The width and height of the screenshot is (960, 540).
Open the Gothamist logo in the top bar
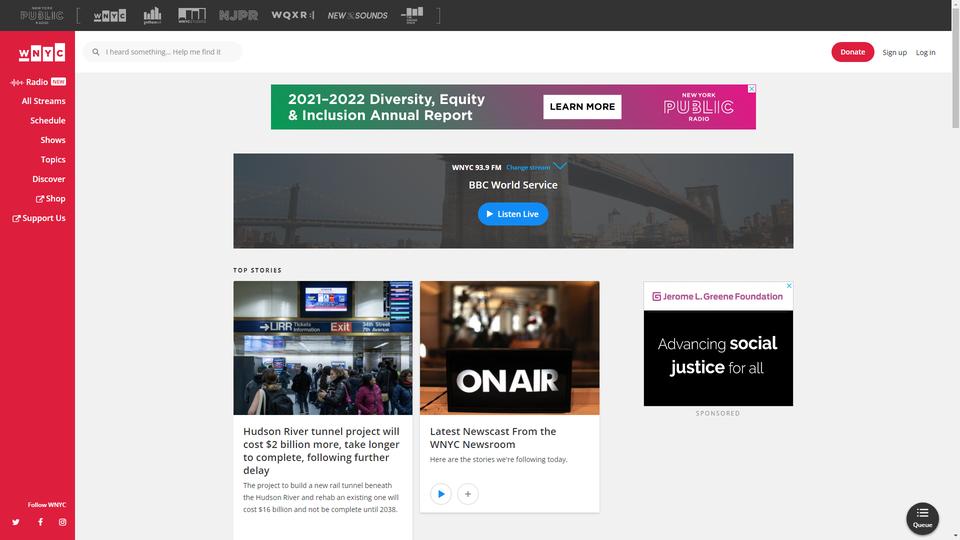152,15
